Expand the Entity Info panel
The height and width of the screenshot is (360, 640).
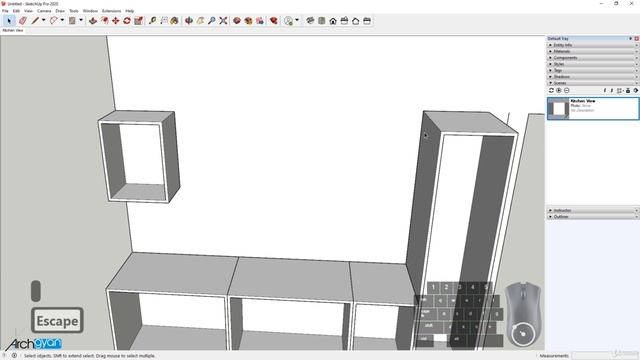click(593, 45)
